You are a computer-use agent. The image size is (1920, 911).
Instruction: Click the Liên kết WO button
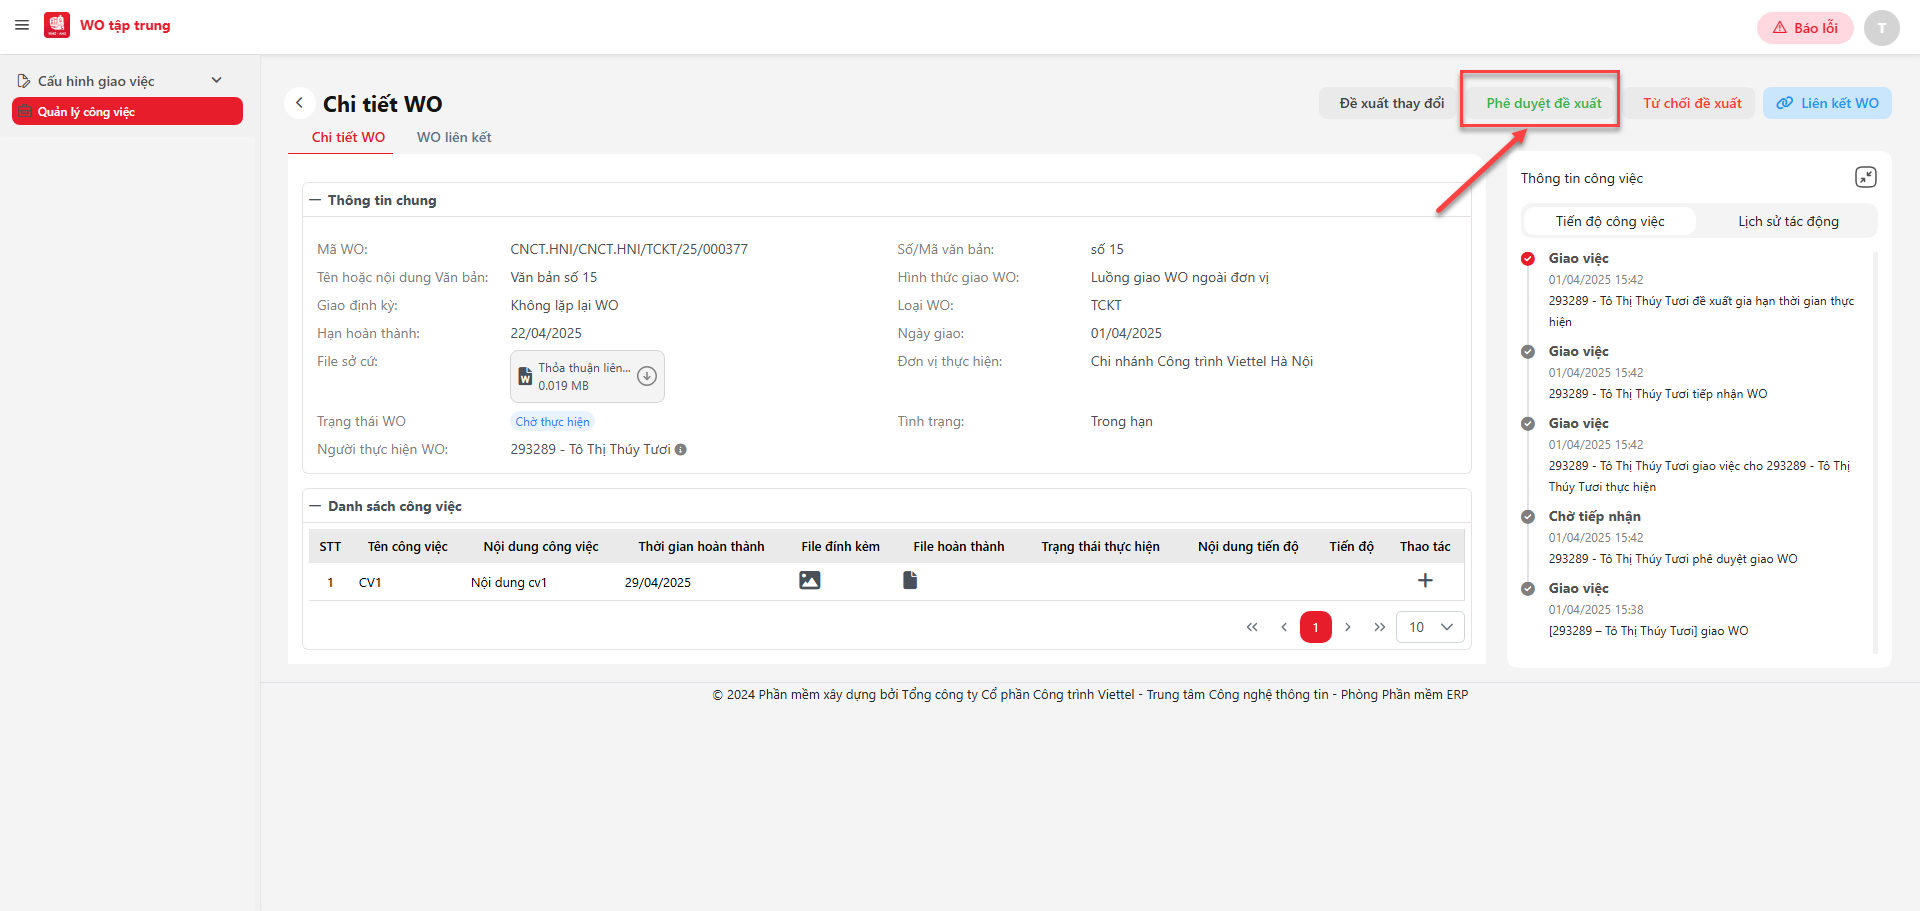click(1827, 103)
